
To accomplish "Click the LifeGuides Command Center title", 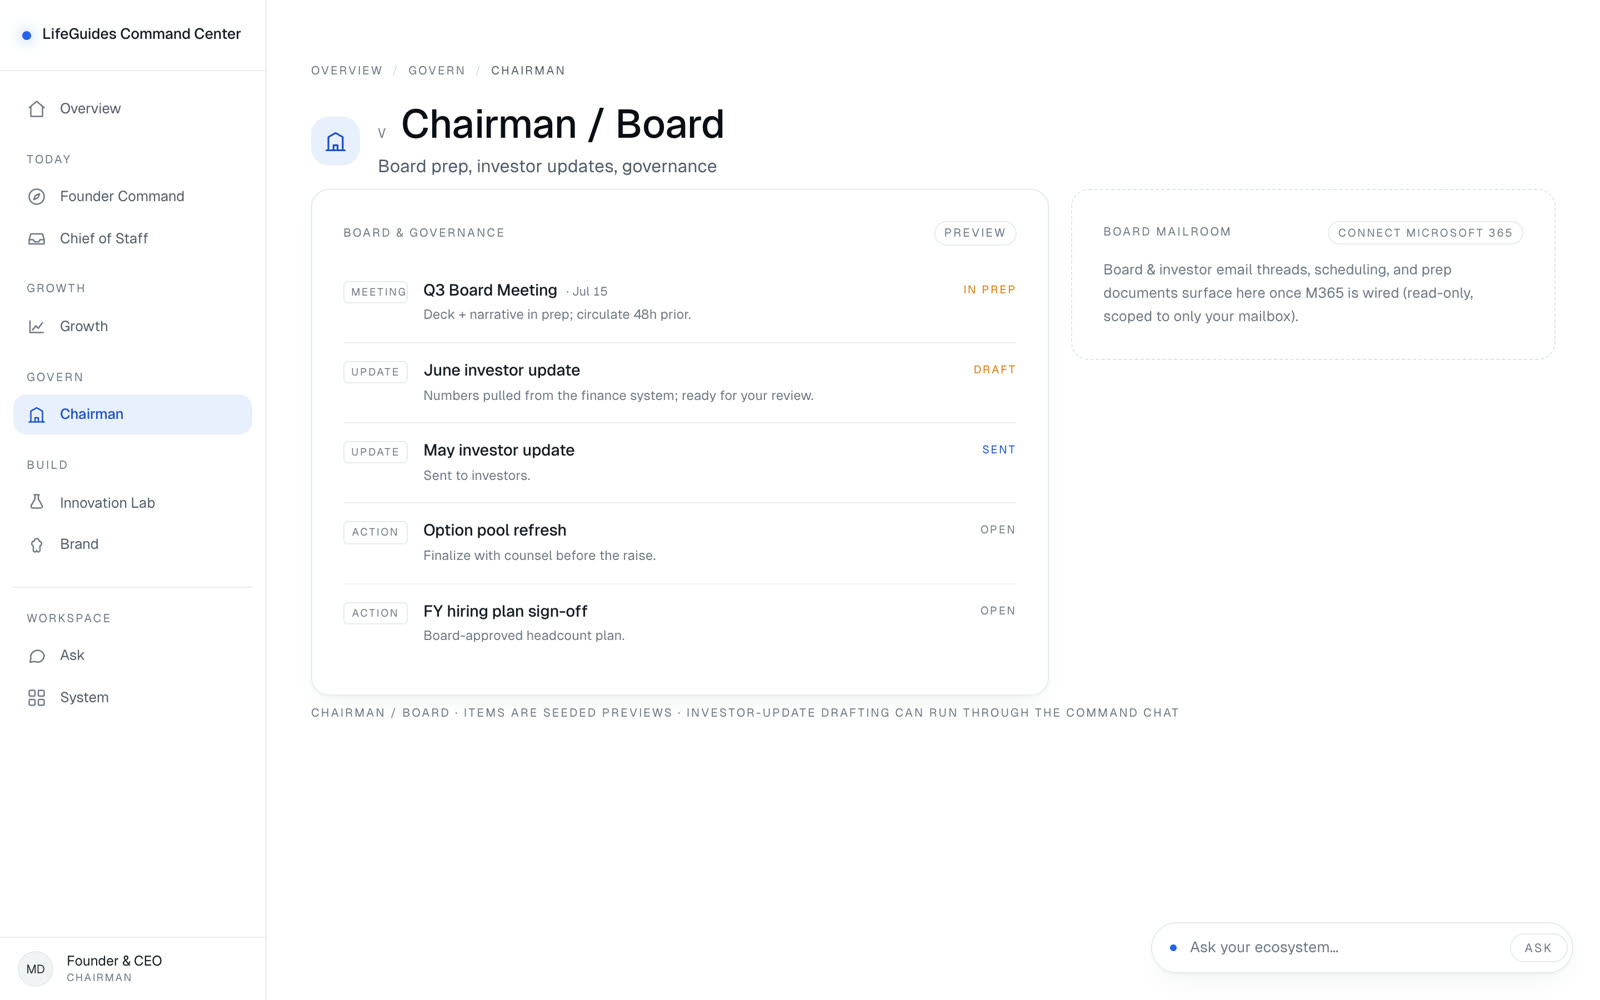I will 141,34.
